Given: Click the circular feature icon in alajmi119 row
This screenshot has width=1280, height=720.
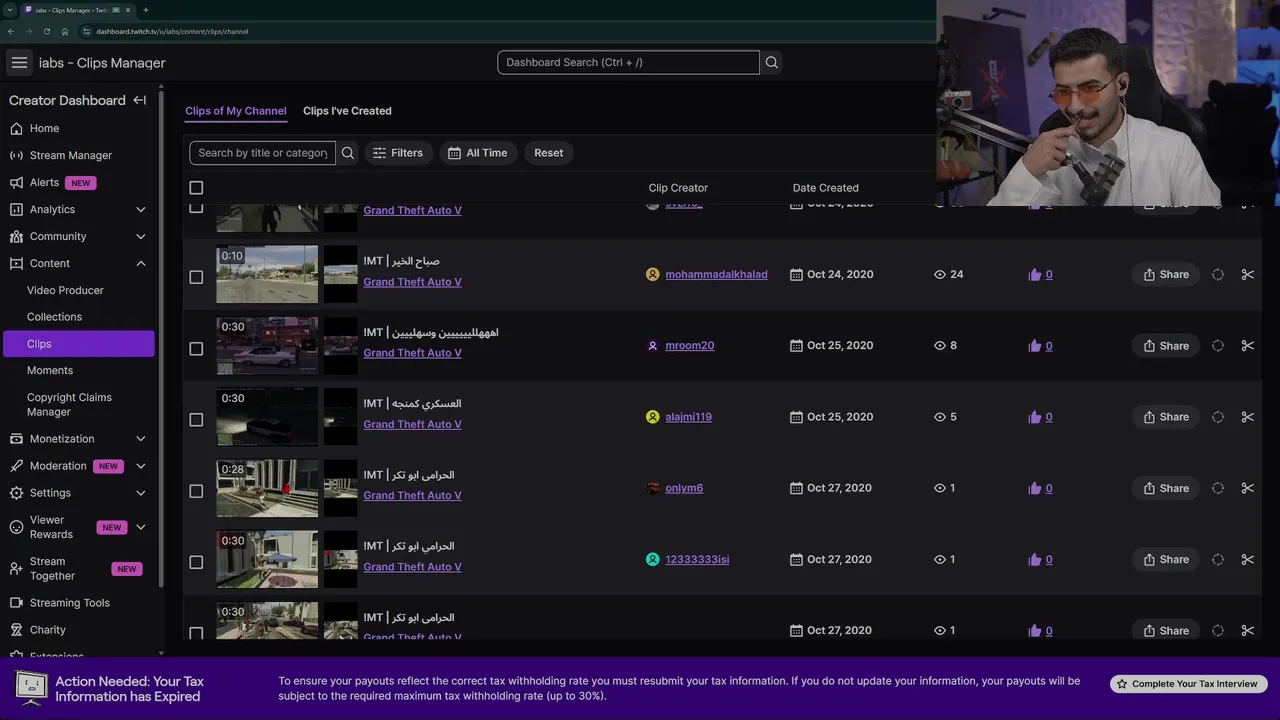Looking at the screenshot, I should point(1217,417).
